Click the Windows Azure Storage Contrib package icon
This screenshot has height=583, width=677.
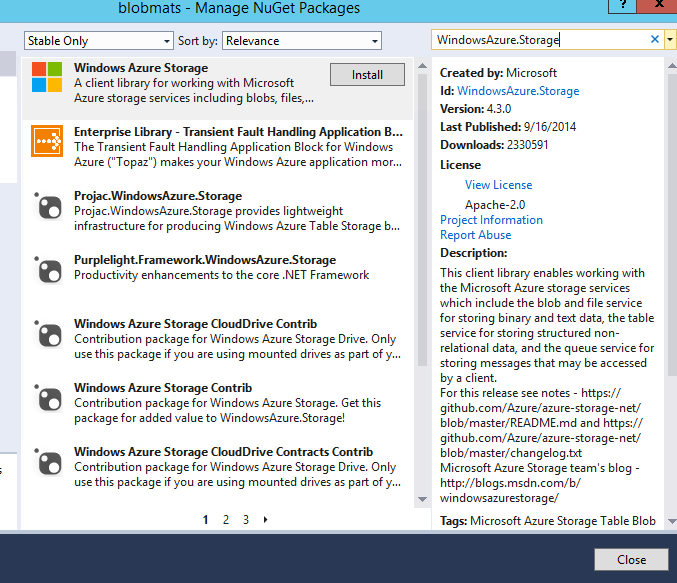(47, 398)
